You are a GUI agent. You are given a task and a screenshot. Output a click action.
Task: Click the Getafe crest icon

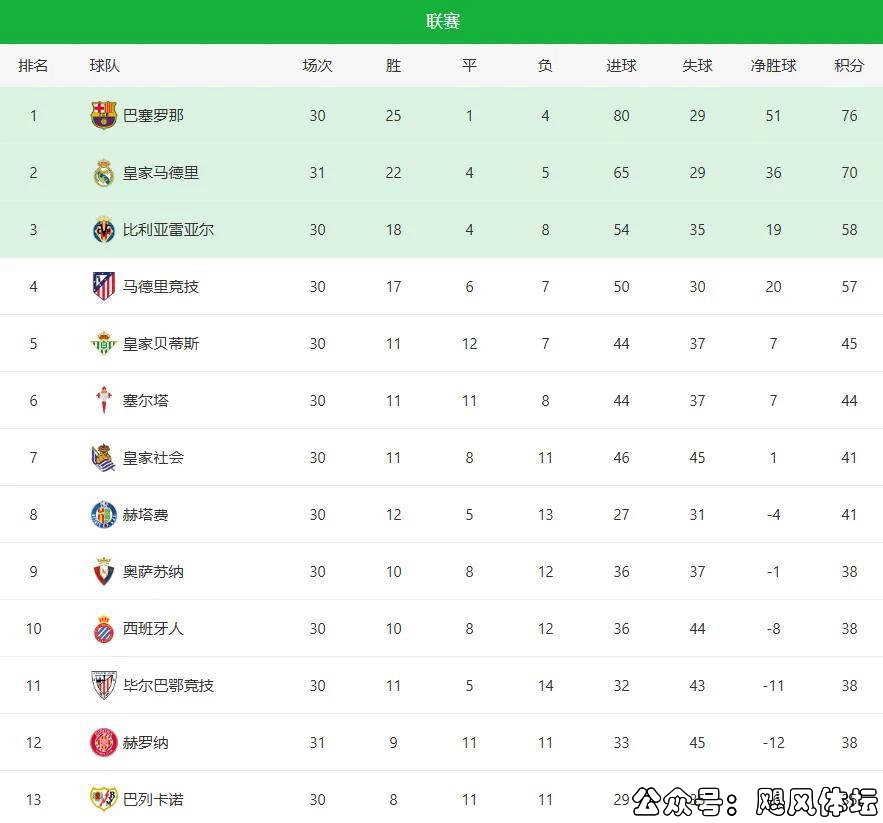pos(104,515)
